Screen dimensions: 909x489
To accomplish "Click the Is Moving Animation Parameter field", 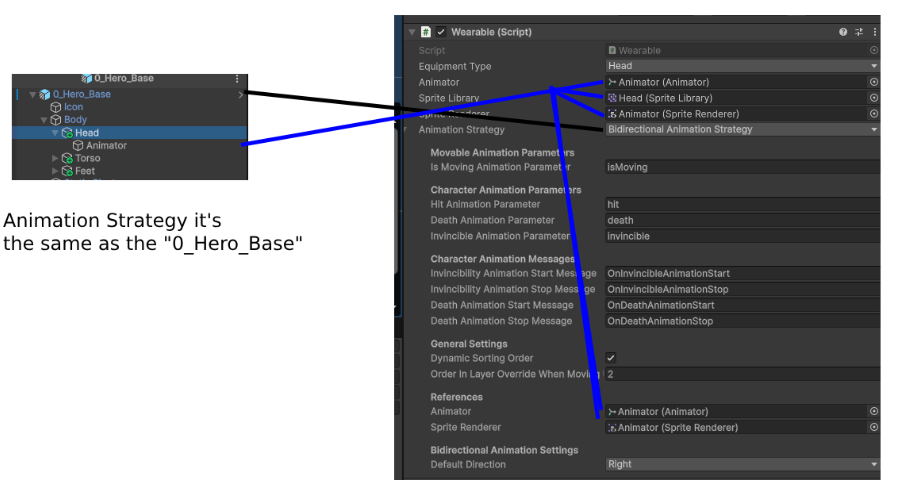I will click(x=741, y=167).
